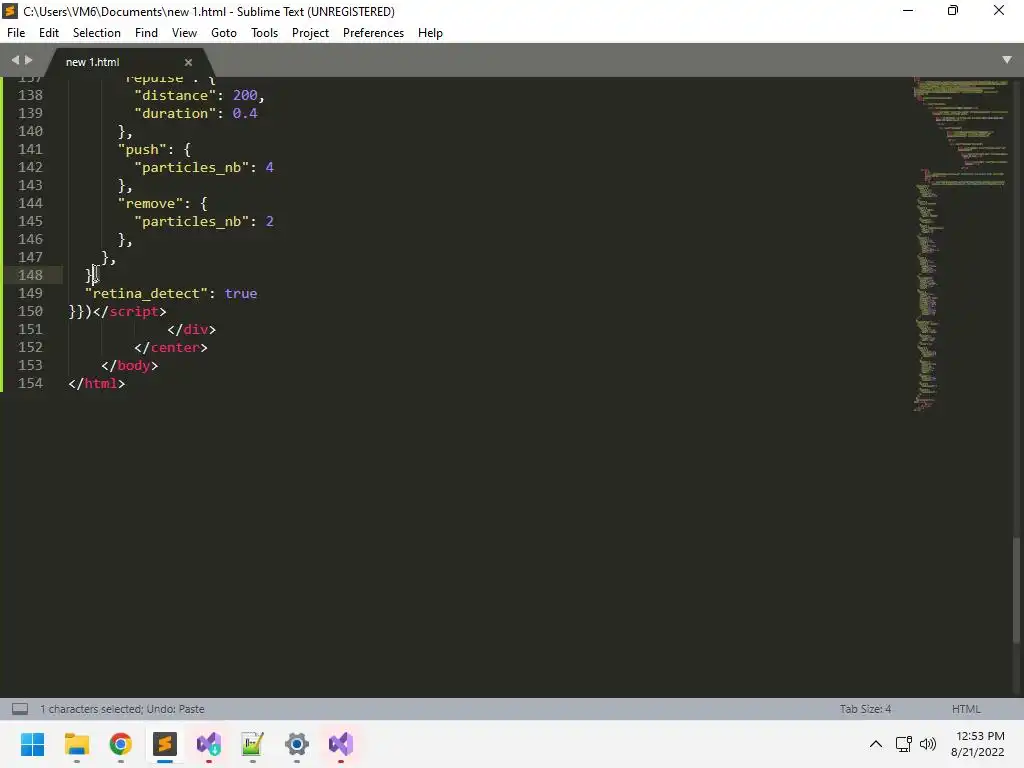The width and height of the screenshot is (1024, 768).
Task: Minimize the Sublime Text window
Action: (908, 10)
